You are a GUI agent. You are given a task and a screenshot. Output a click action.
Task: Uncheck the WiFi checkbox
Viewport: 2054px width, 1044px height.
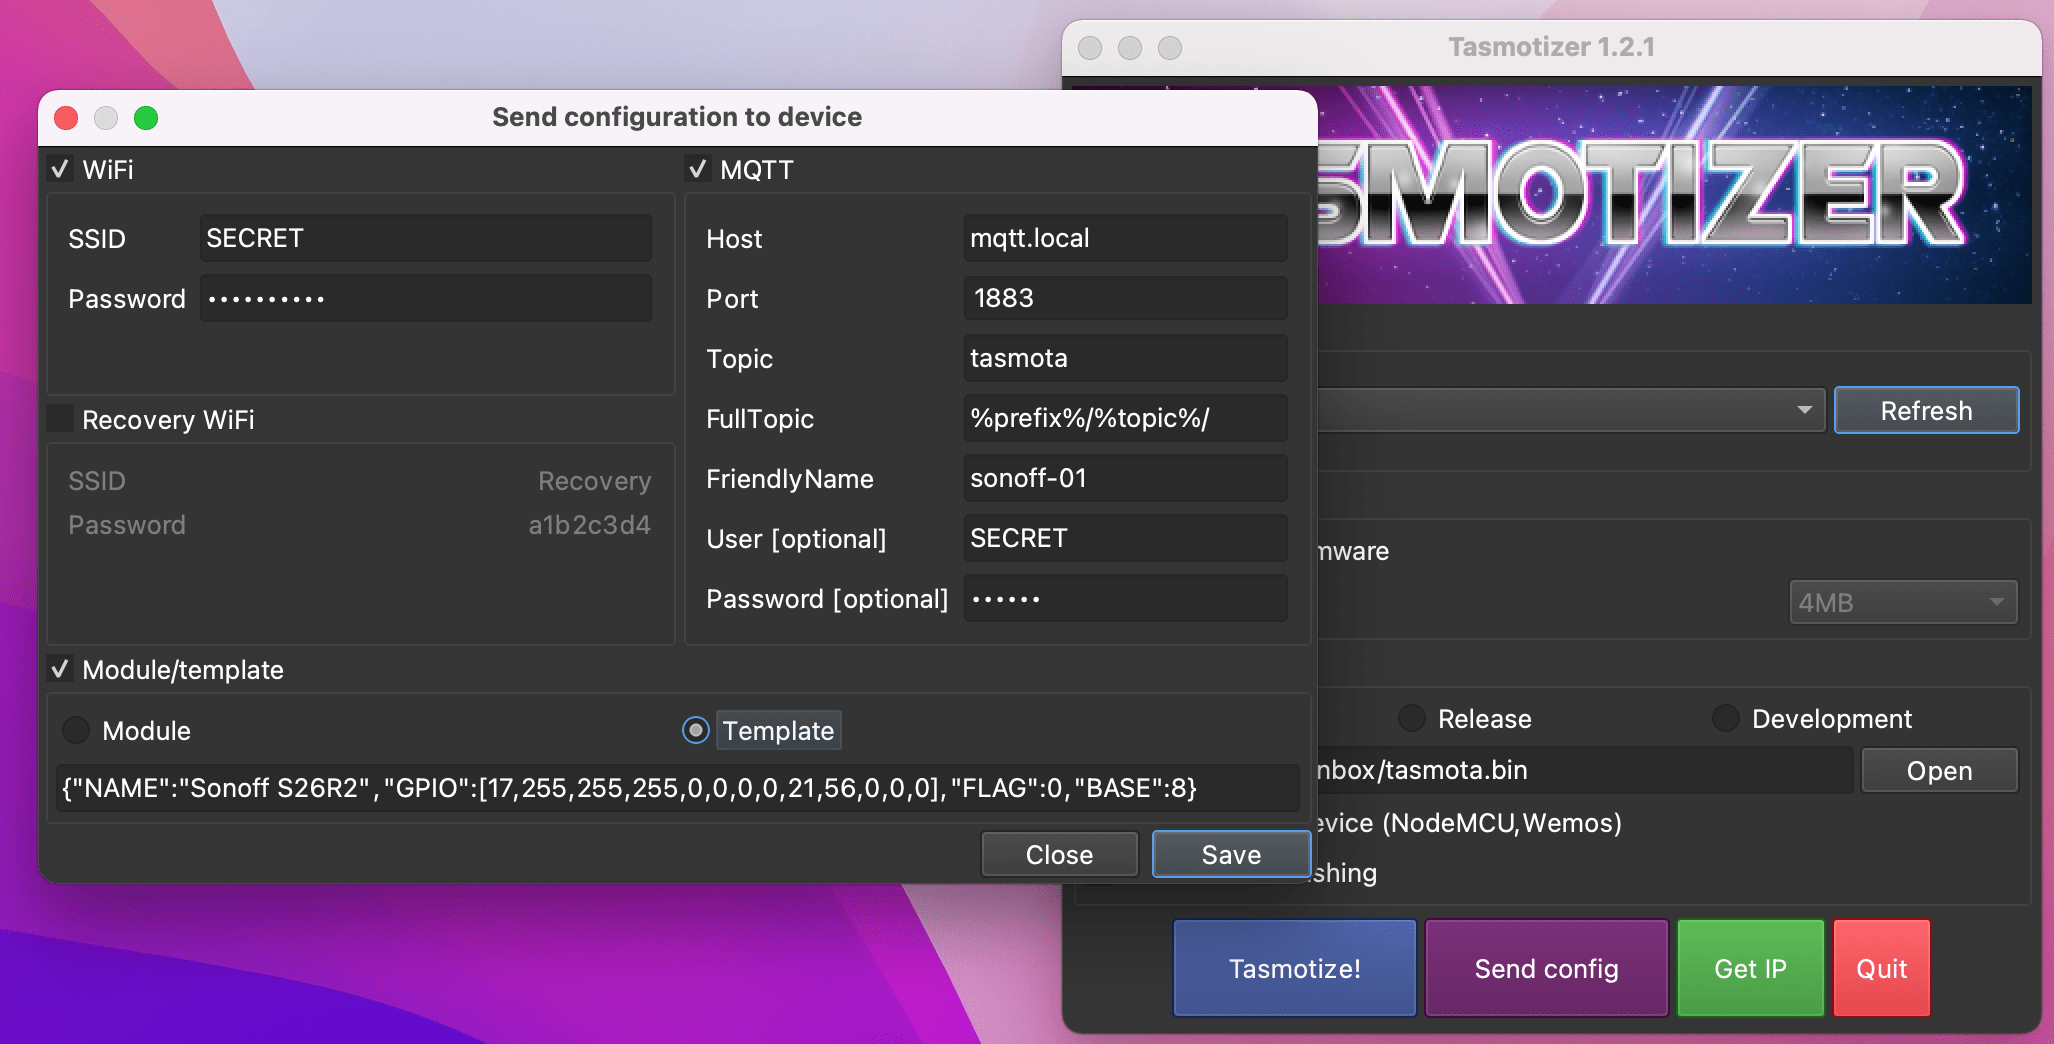click(x=61, y=169)
